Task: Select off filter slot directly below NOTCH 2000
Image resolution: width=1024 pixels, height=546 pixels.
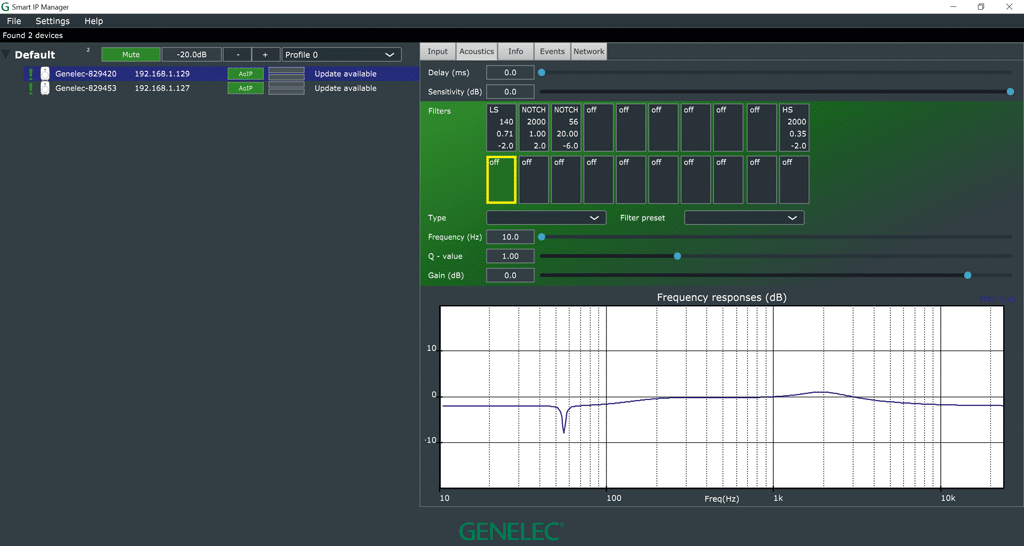Action: 534,180
